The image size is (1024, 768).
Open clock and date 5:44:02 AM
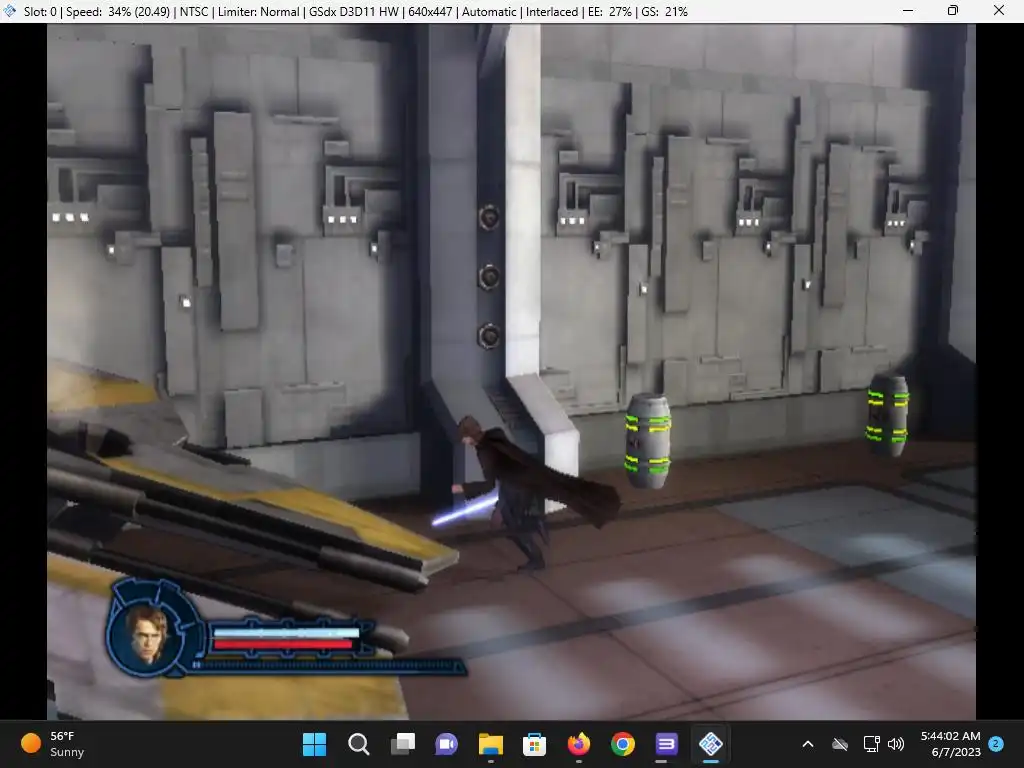(x=950, y=744)
